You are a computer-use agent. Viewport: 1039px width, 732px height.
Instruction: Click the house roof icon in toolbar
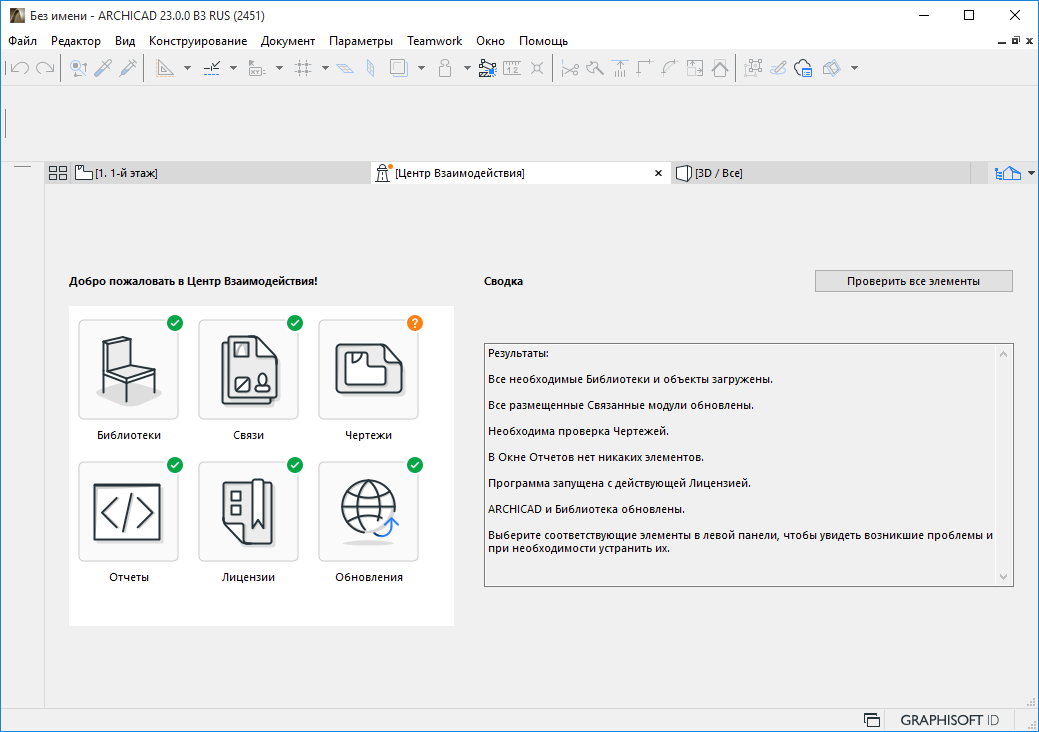[x=720, y=68]
